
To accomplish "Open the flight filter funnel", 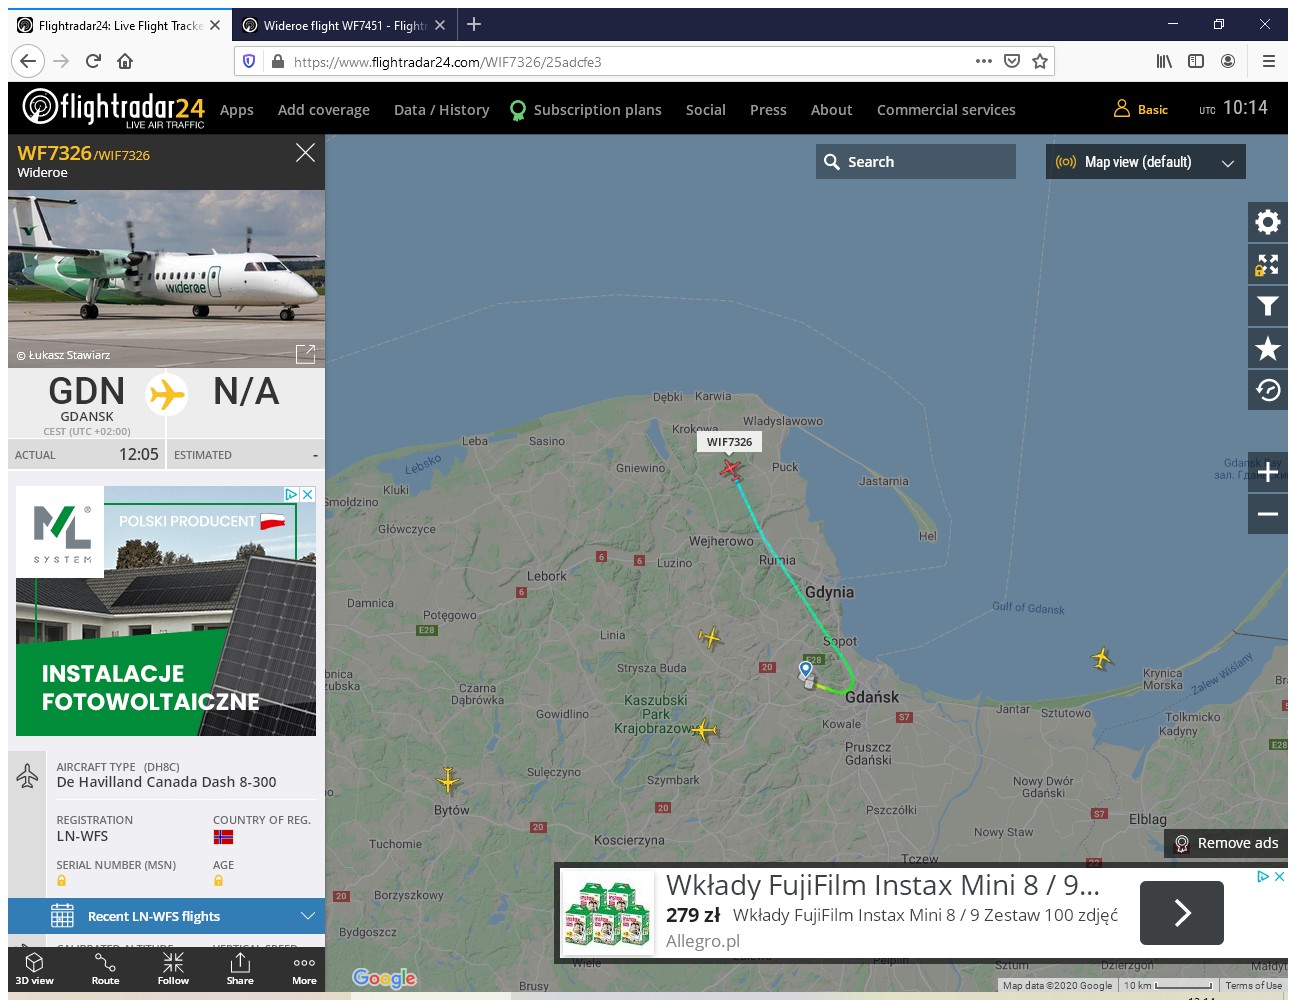I will point(1267,306).
